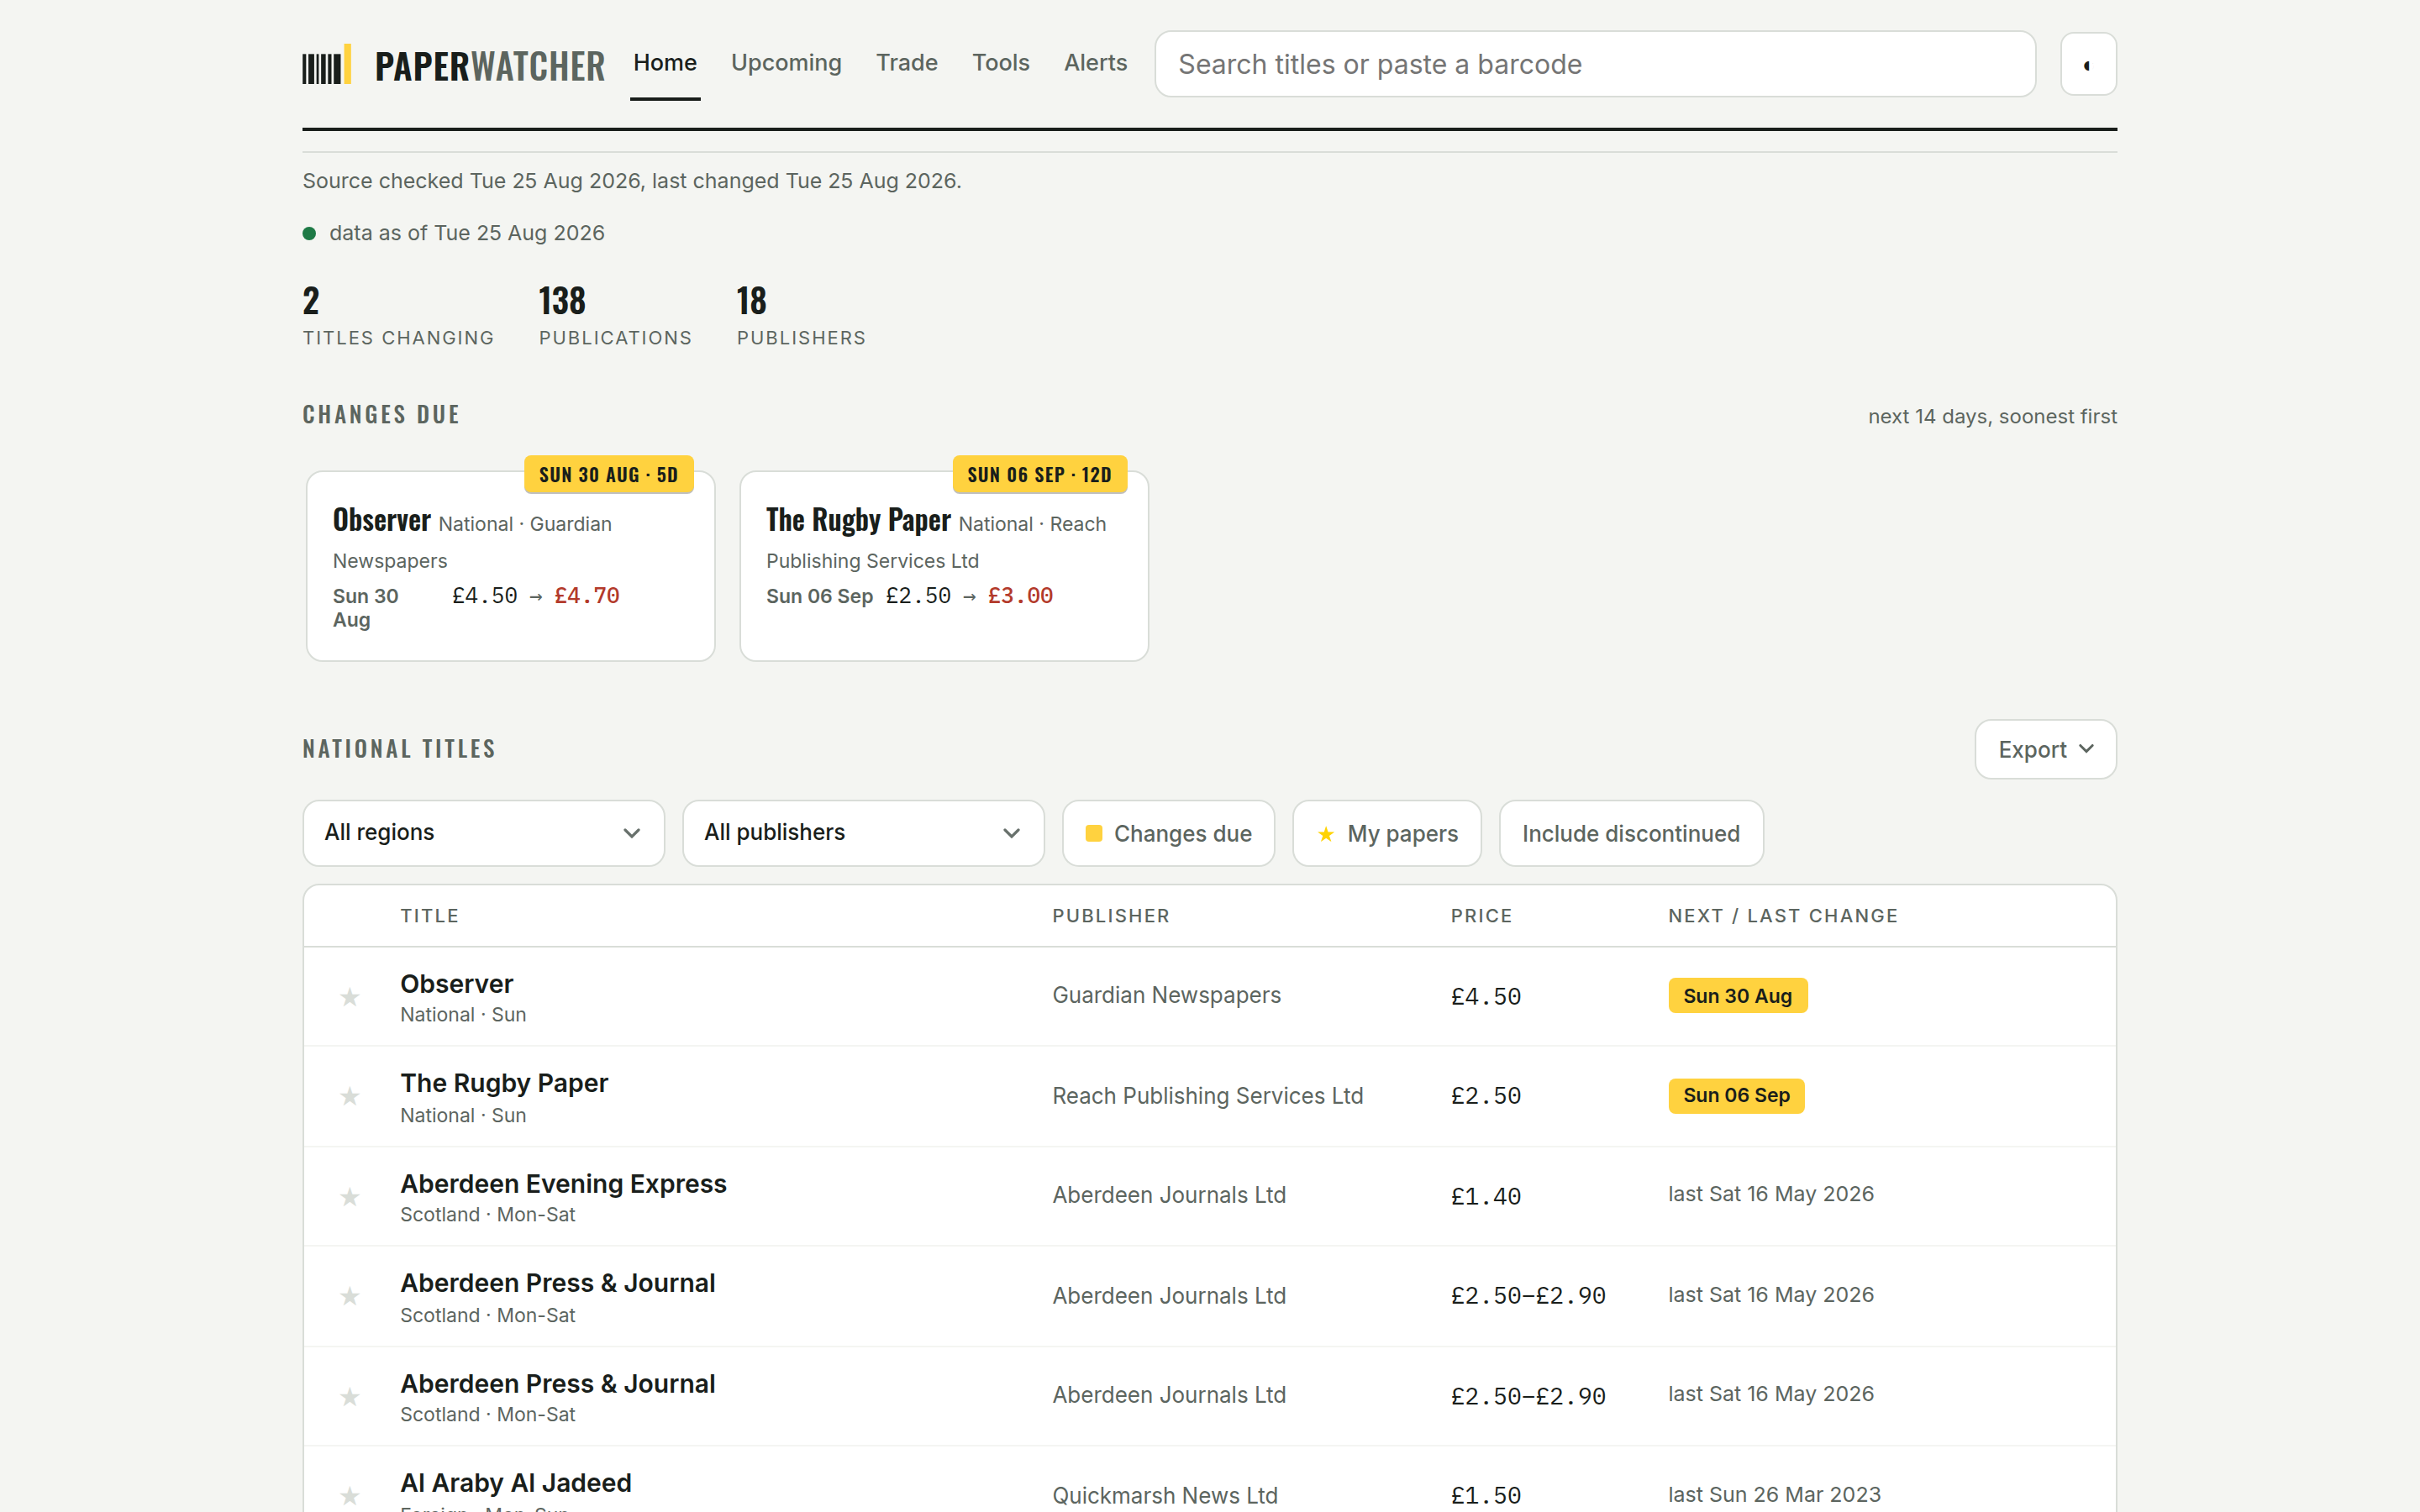Viewport: 2420px width, 1512px height.
Task: Click the CHANGES DUE section heading
Action: click(381, 415)
